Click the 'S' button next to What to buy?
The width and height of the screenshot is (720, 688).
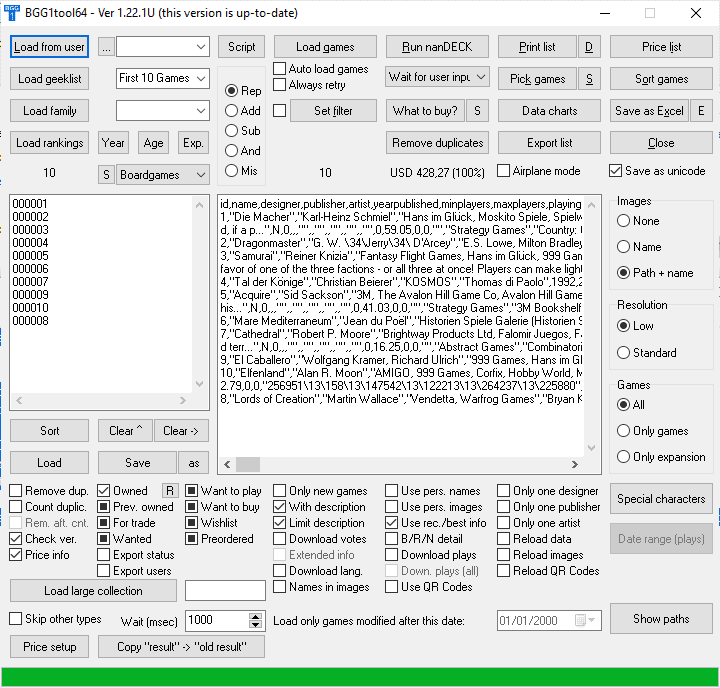pos(476,111)
